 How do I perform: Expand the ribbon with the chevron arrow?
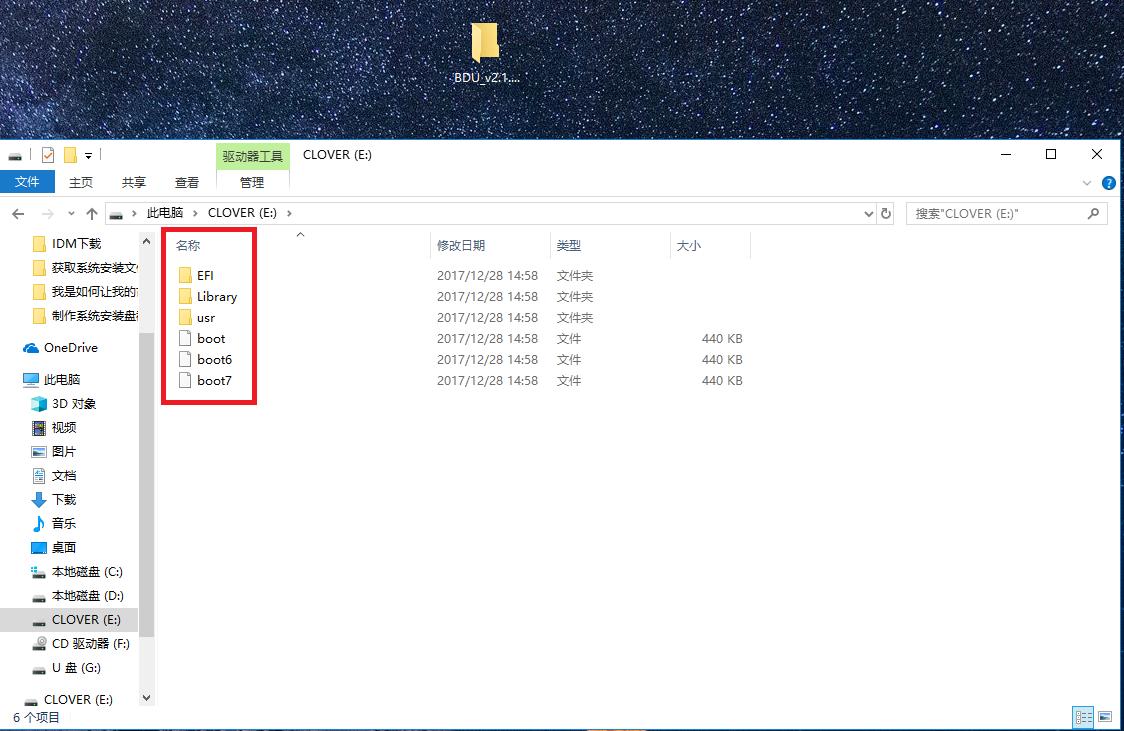(1088, 182)
